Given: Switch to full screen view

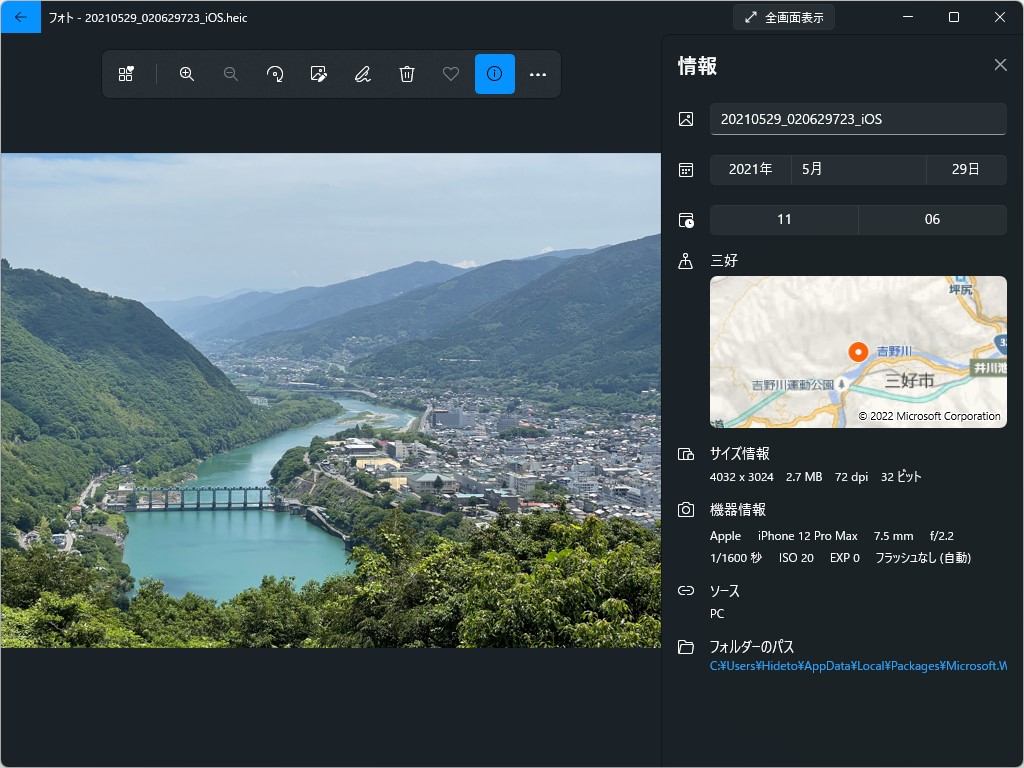Looking at the screenshot, I should pos(783,17).
